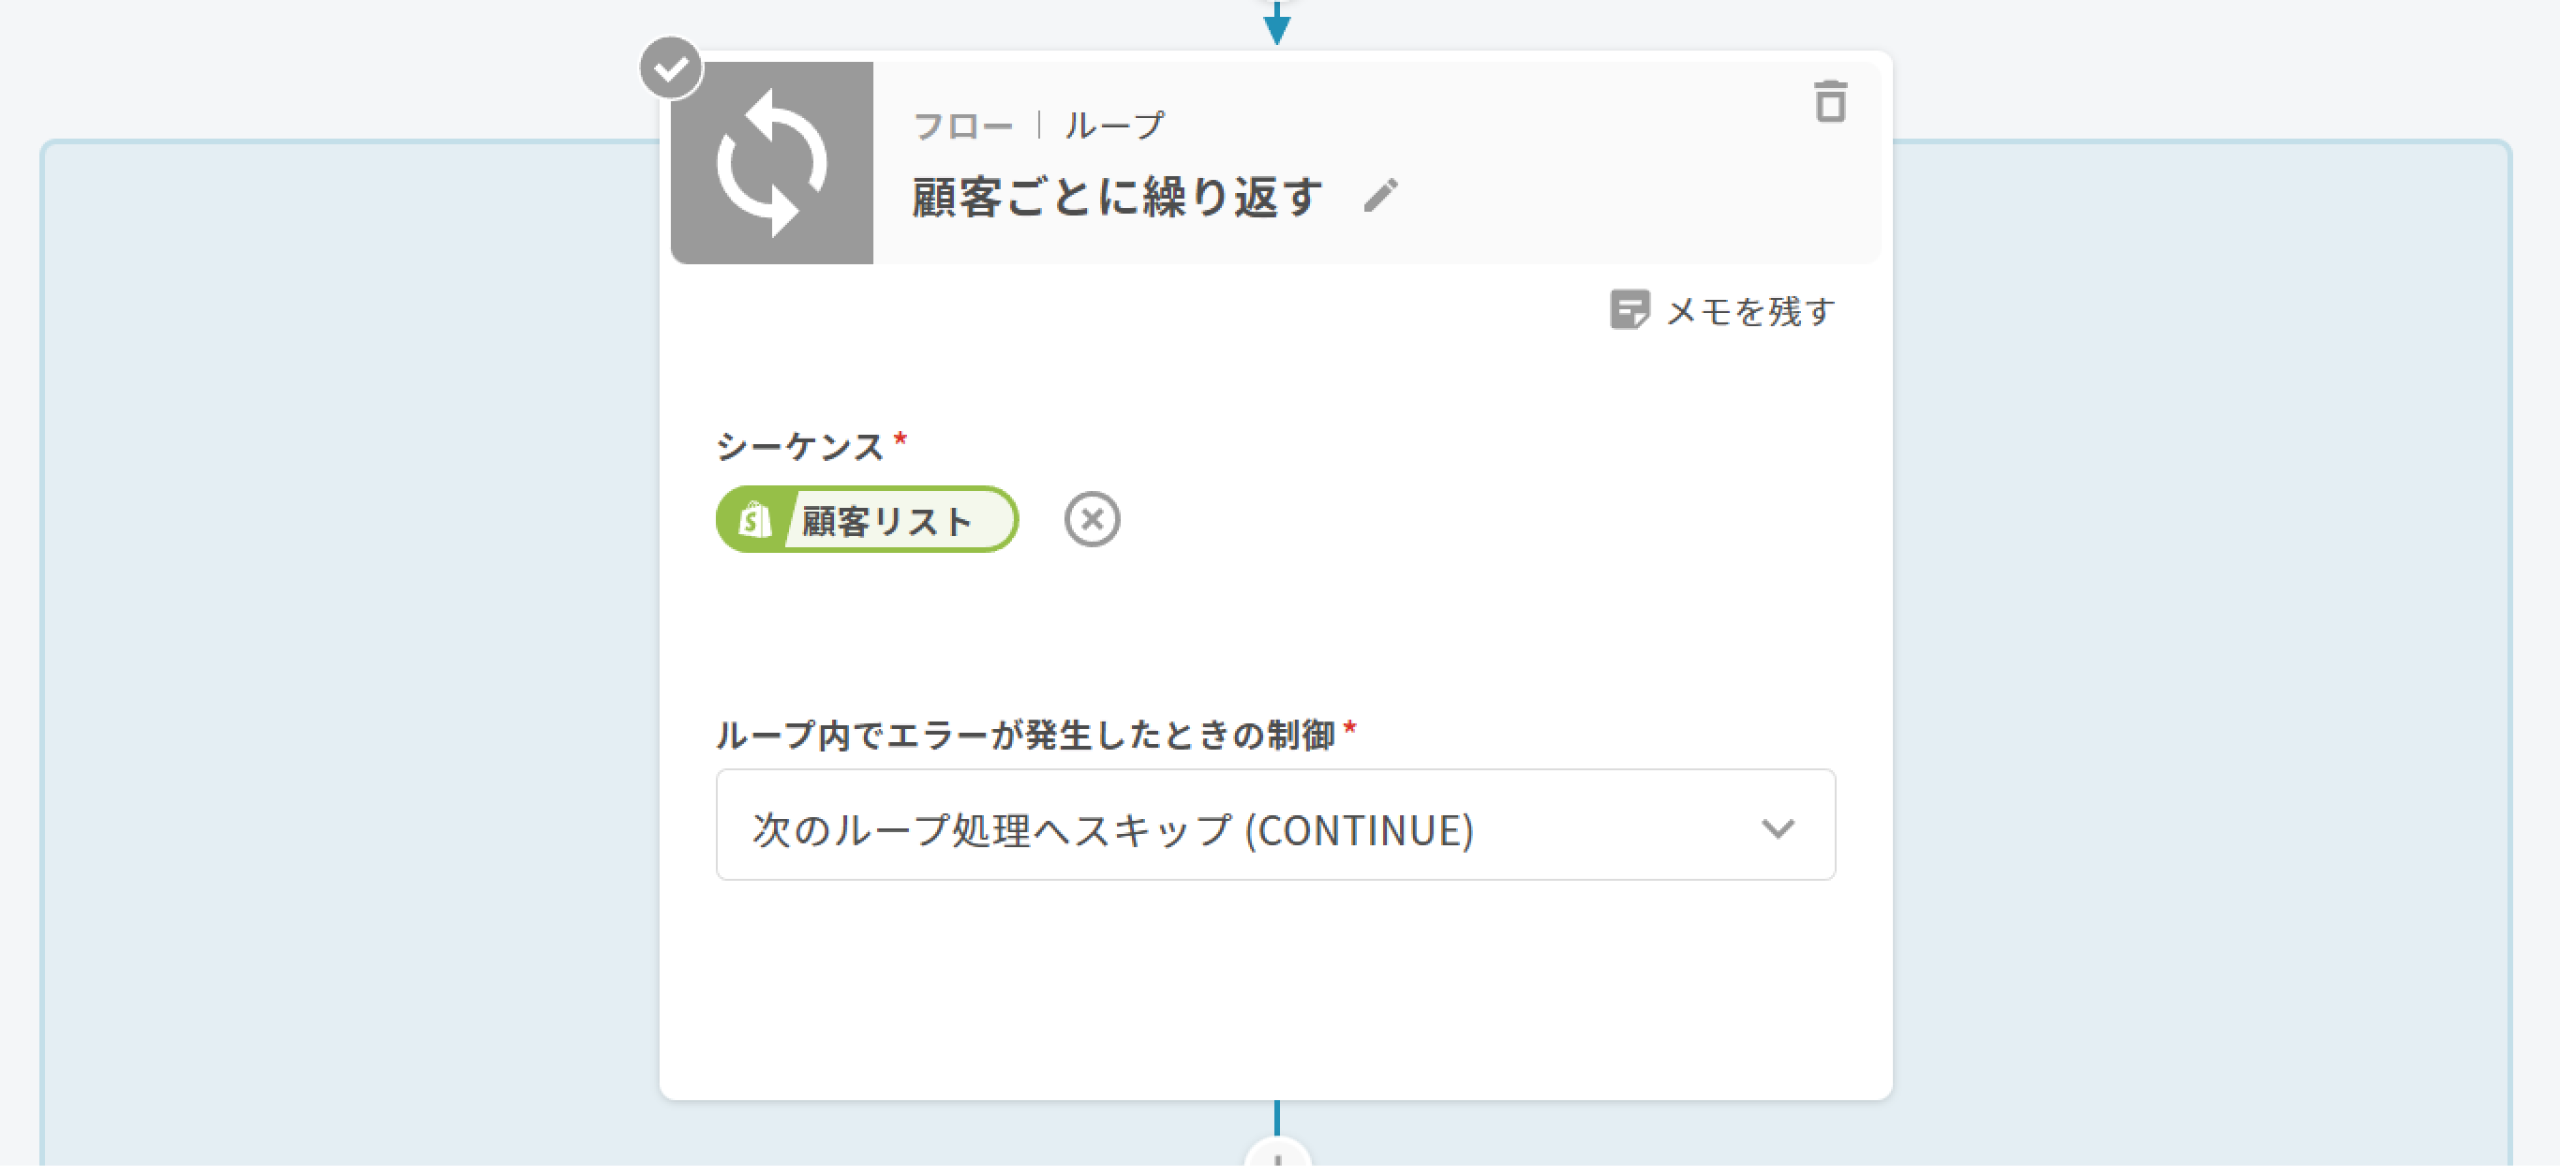This screenshot has width=2560, height=1166.
Task: Click the trash icon to delete loop step
Action: (x=1830, y=102)
